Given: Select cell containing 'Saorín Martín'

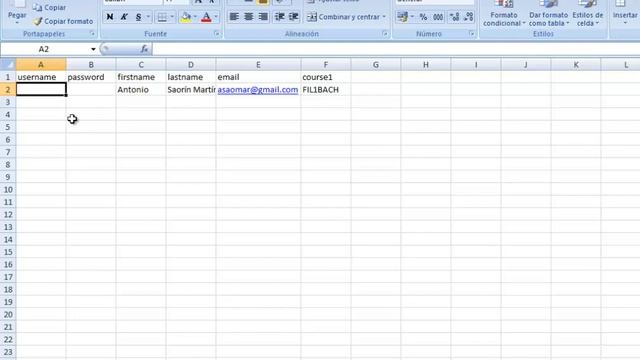Looking at the screenshot, I should point(191,89).
